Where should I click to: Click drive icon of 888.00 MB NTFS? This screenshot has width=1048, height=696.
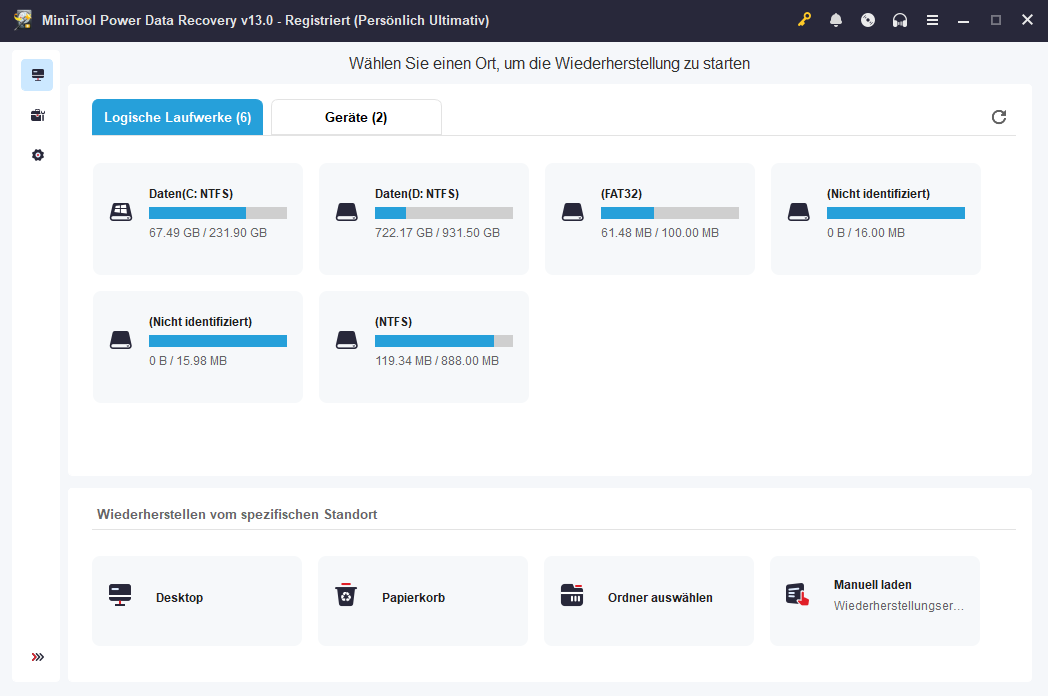tap(347, 340)
